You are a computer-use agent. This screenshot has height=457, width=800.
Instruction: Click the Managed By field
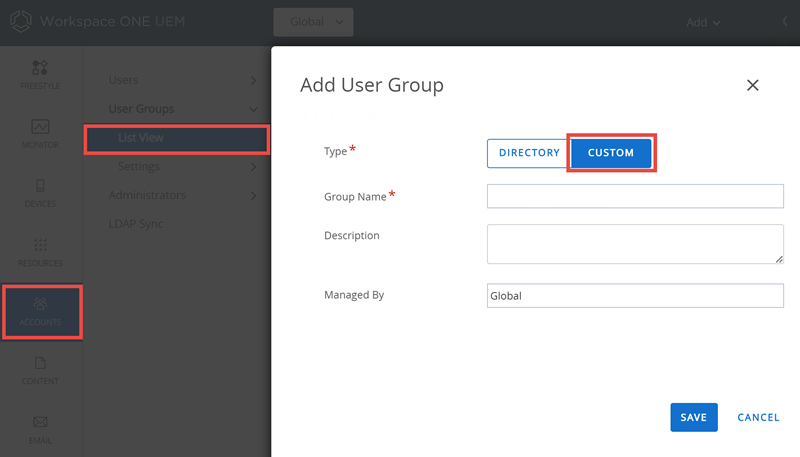(635, 296)
